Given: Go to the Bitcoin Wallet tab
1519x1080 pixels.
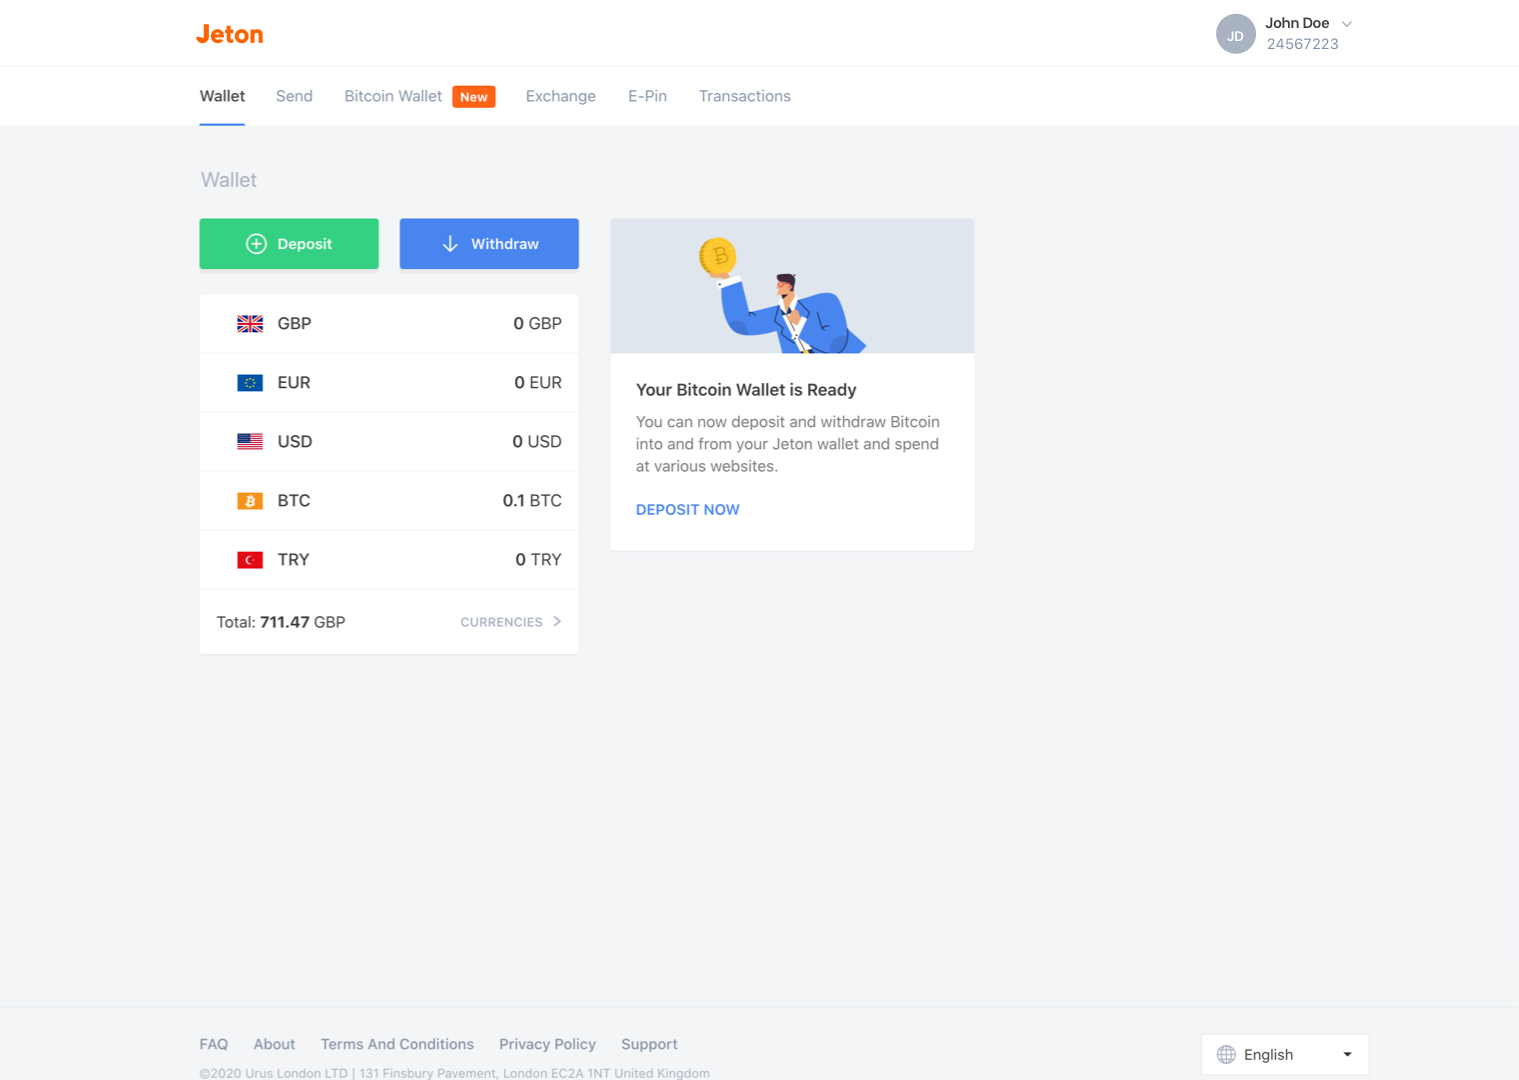Looking at the screenshot, I should tap(393, 96).
